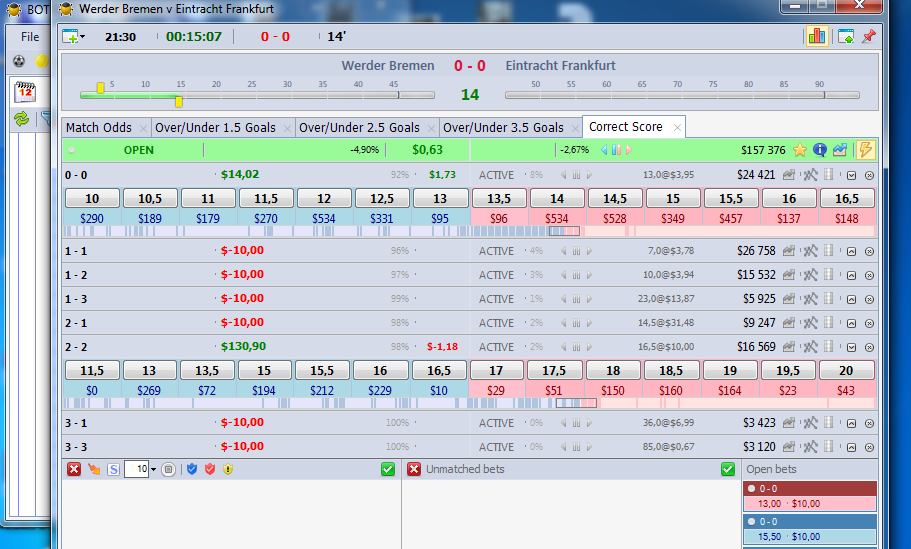
Task: Click the green refresh icon in BOT window
Action: tap(21, 119)
